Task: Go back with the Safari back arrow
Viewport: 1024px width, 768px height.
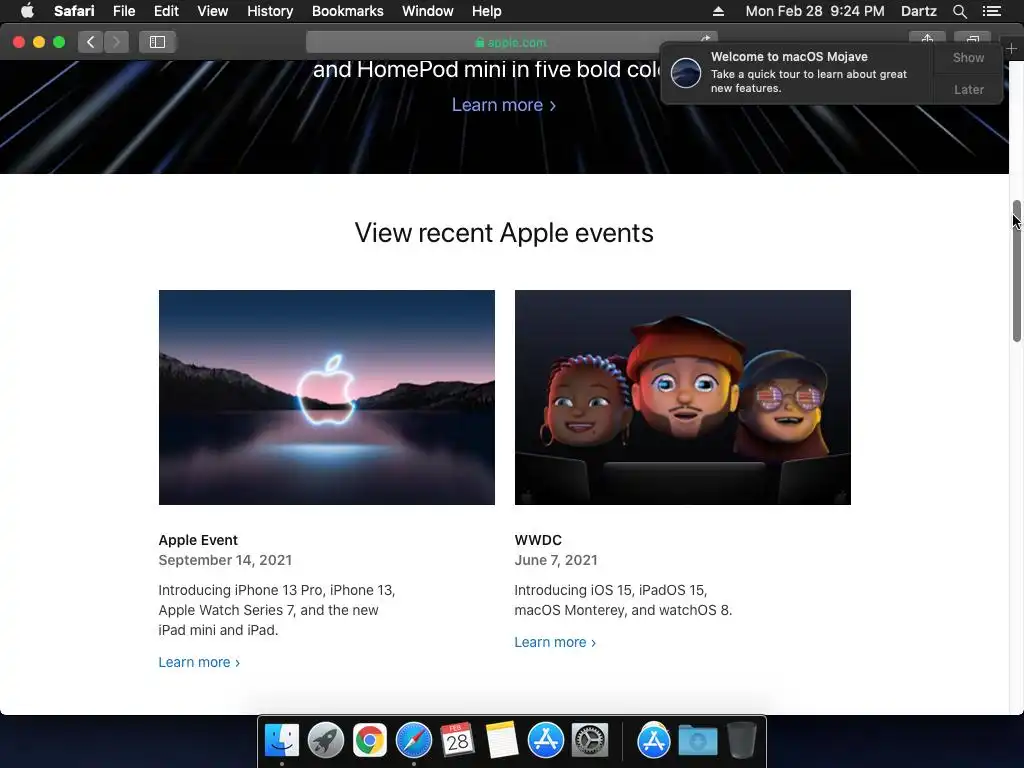Action: pyautogui.click(x=91, y=42)
